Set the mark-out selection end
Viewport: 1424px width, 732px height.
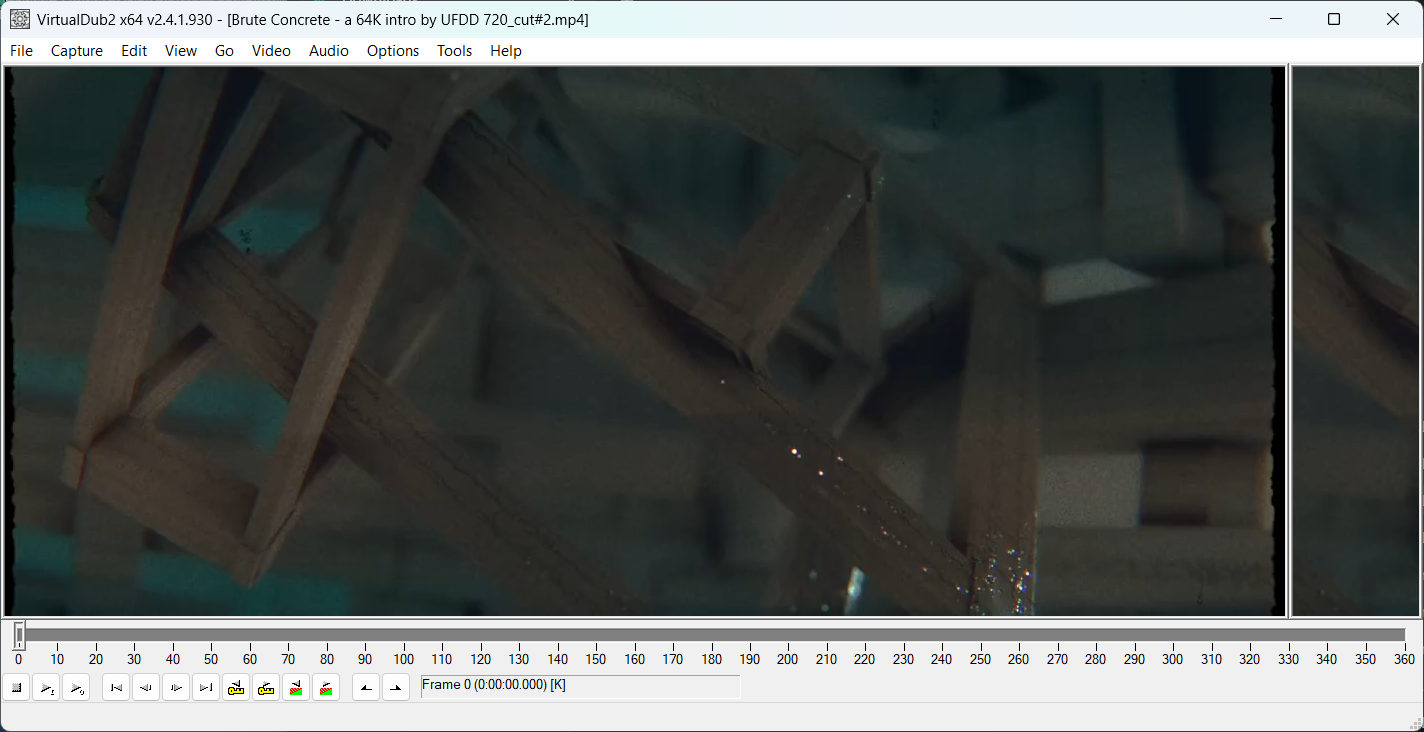[396, 687]
